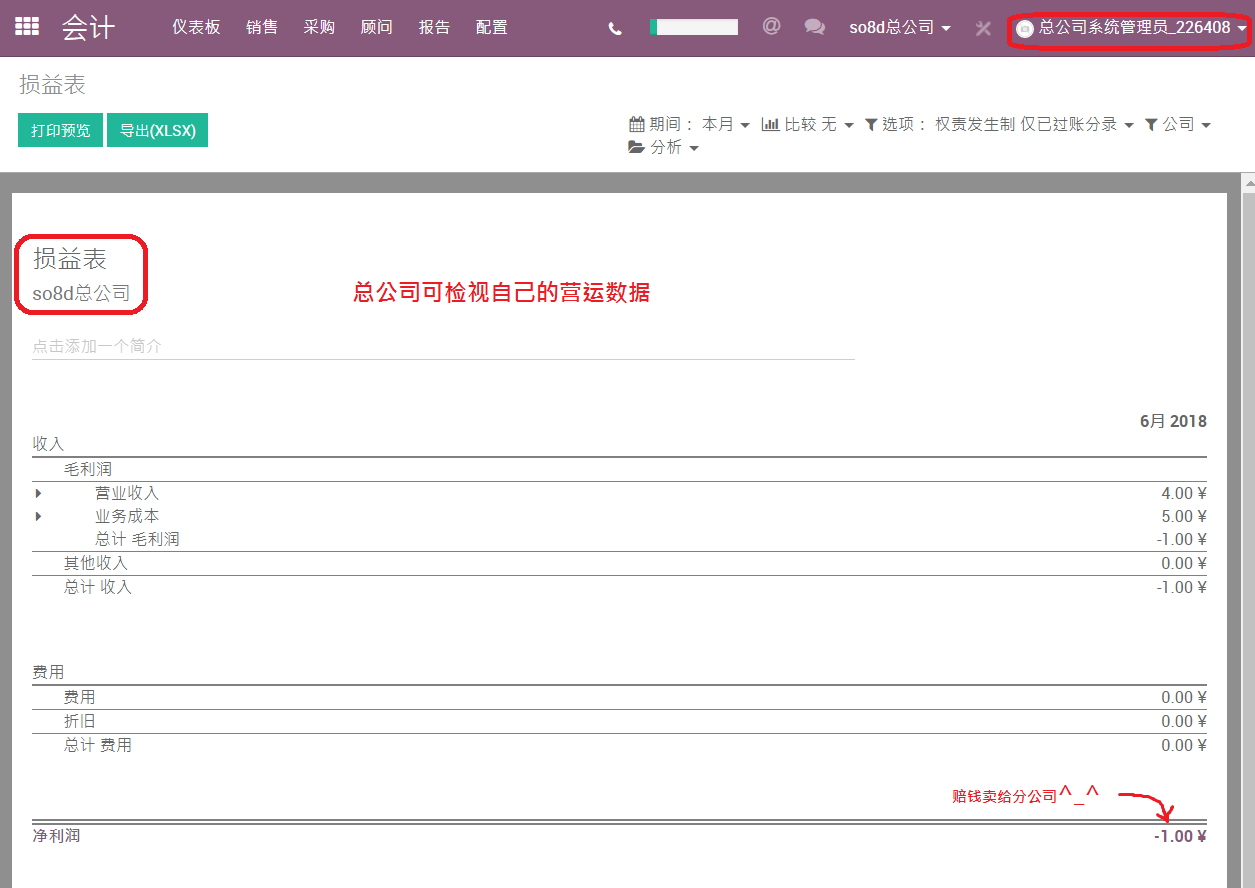This screenshot has height=888, width=1255.
Task: Open the 报告 menu
Action: (435, 28)
